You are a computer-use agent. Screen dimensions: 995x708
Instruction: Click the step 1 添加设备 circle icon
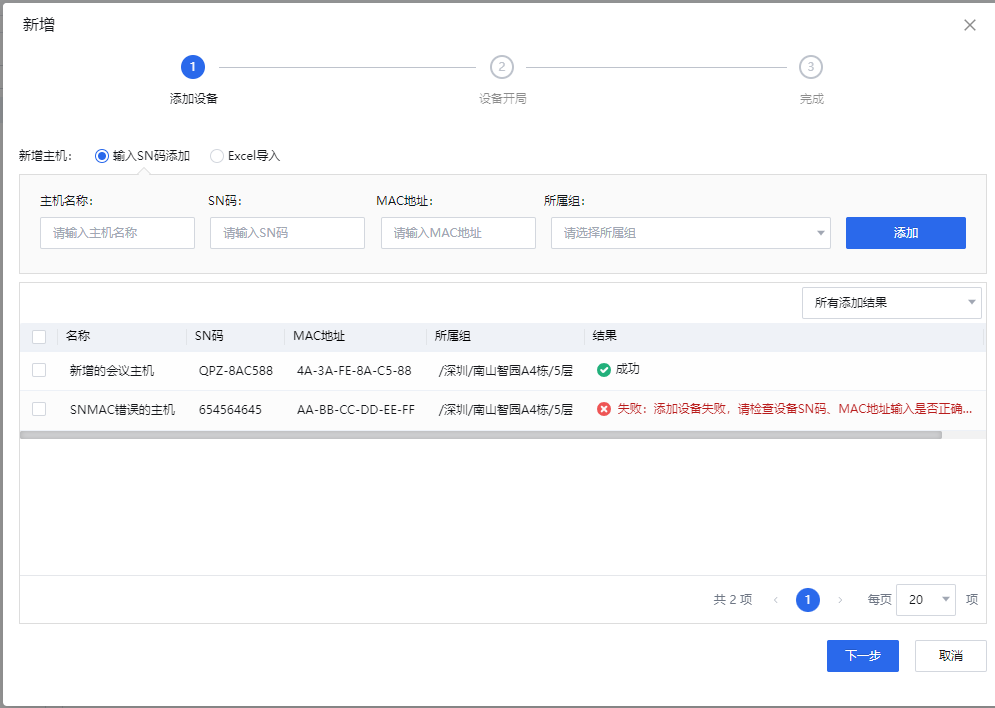(x=193, y=67)
